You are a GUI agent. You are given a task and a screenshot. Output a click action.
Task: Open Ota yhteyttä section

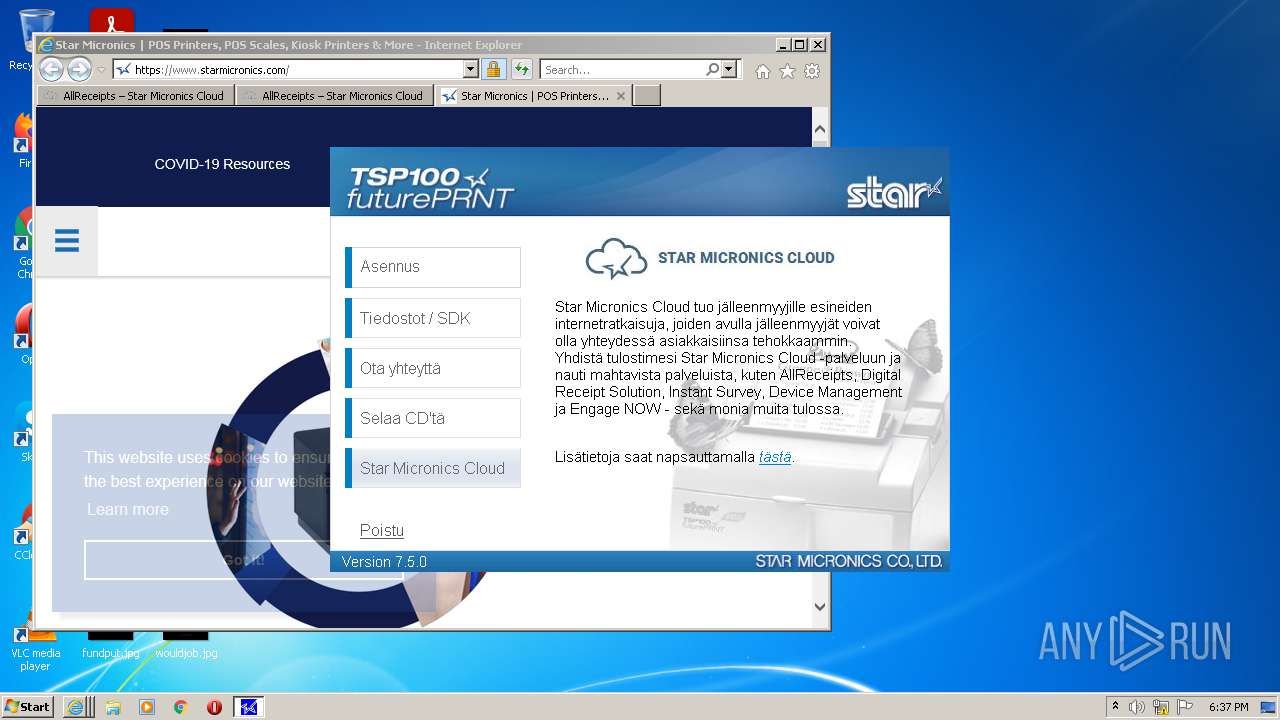(433, 368)
